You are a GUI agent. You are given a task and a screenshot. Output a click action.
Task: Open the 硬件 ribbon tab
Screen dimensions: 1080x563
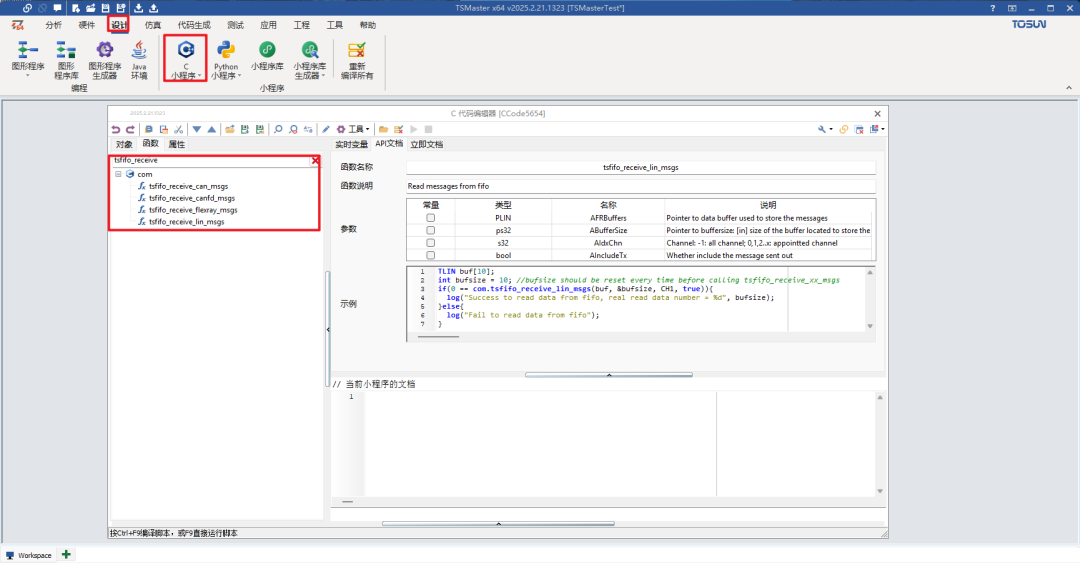coord(87,25)
